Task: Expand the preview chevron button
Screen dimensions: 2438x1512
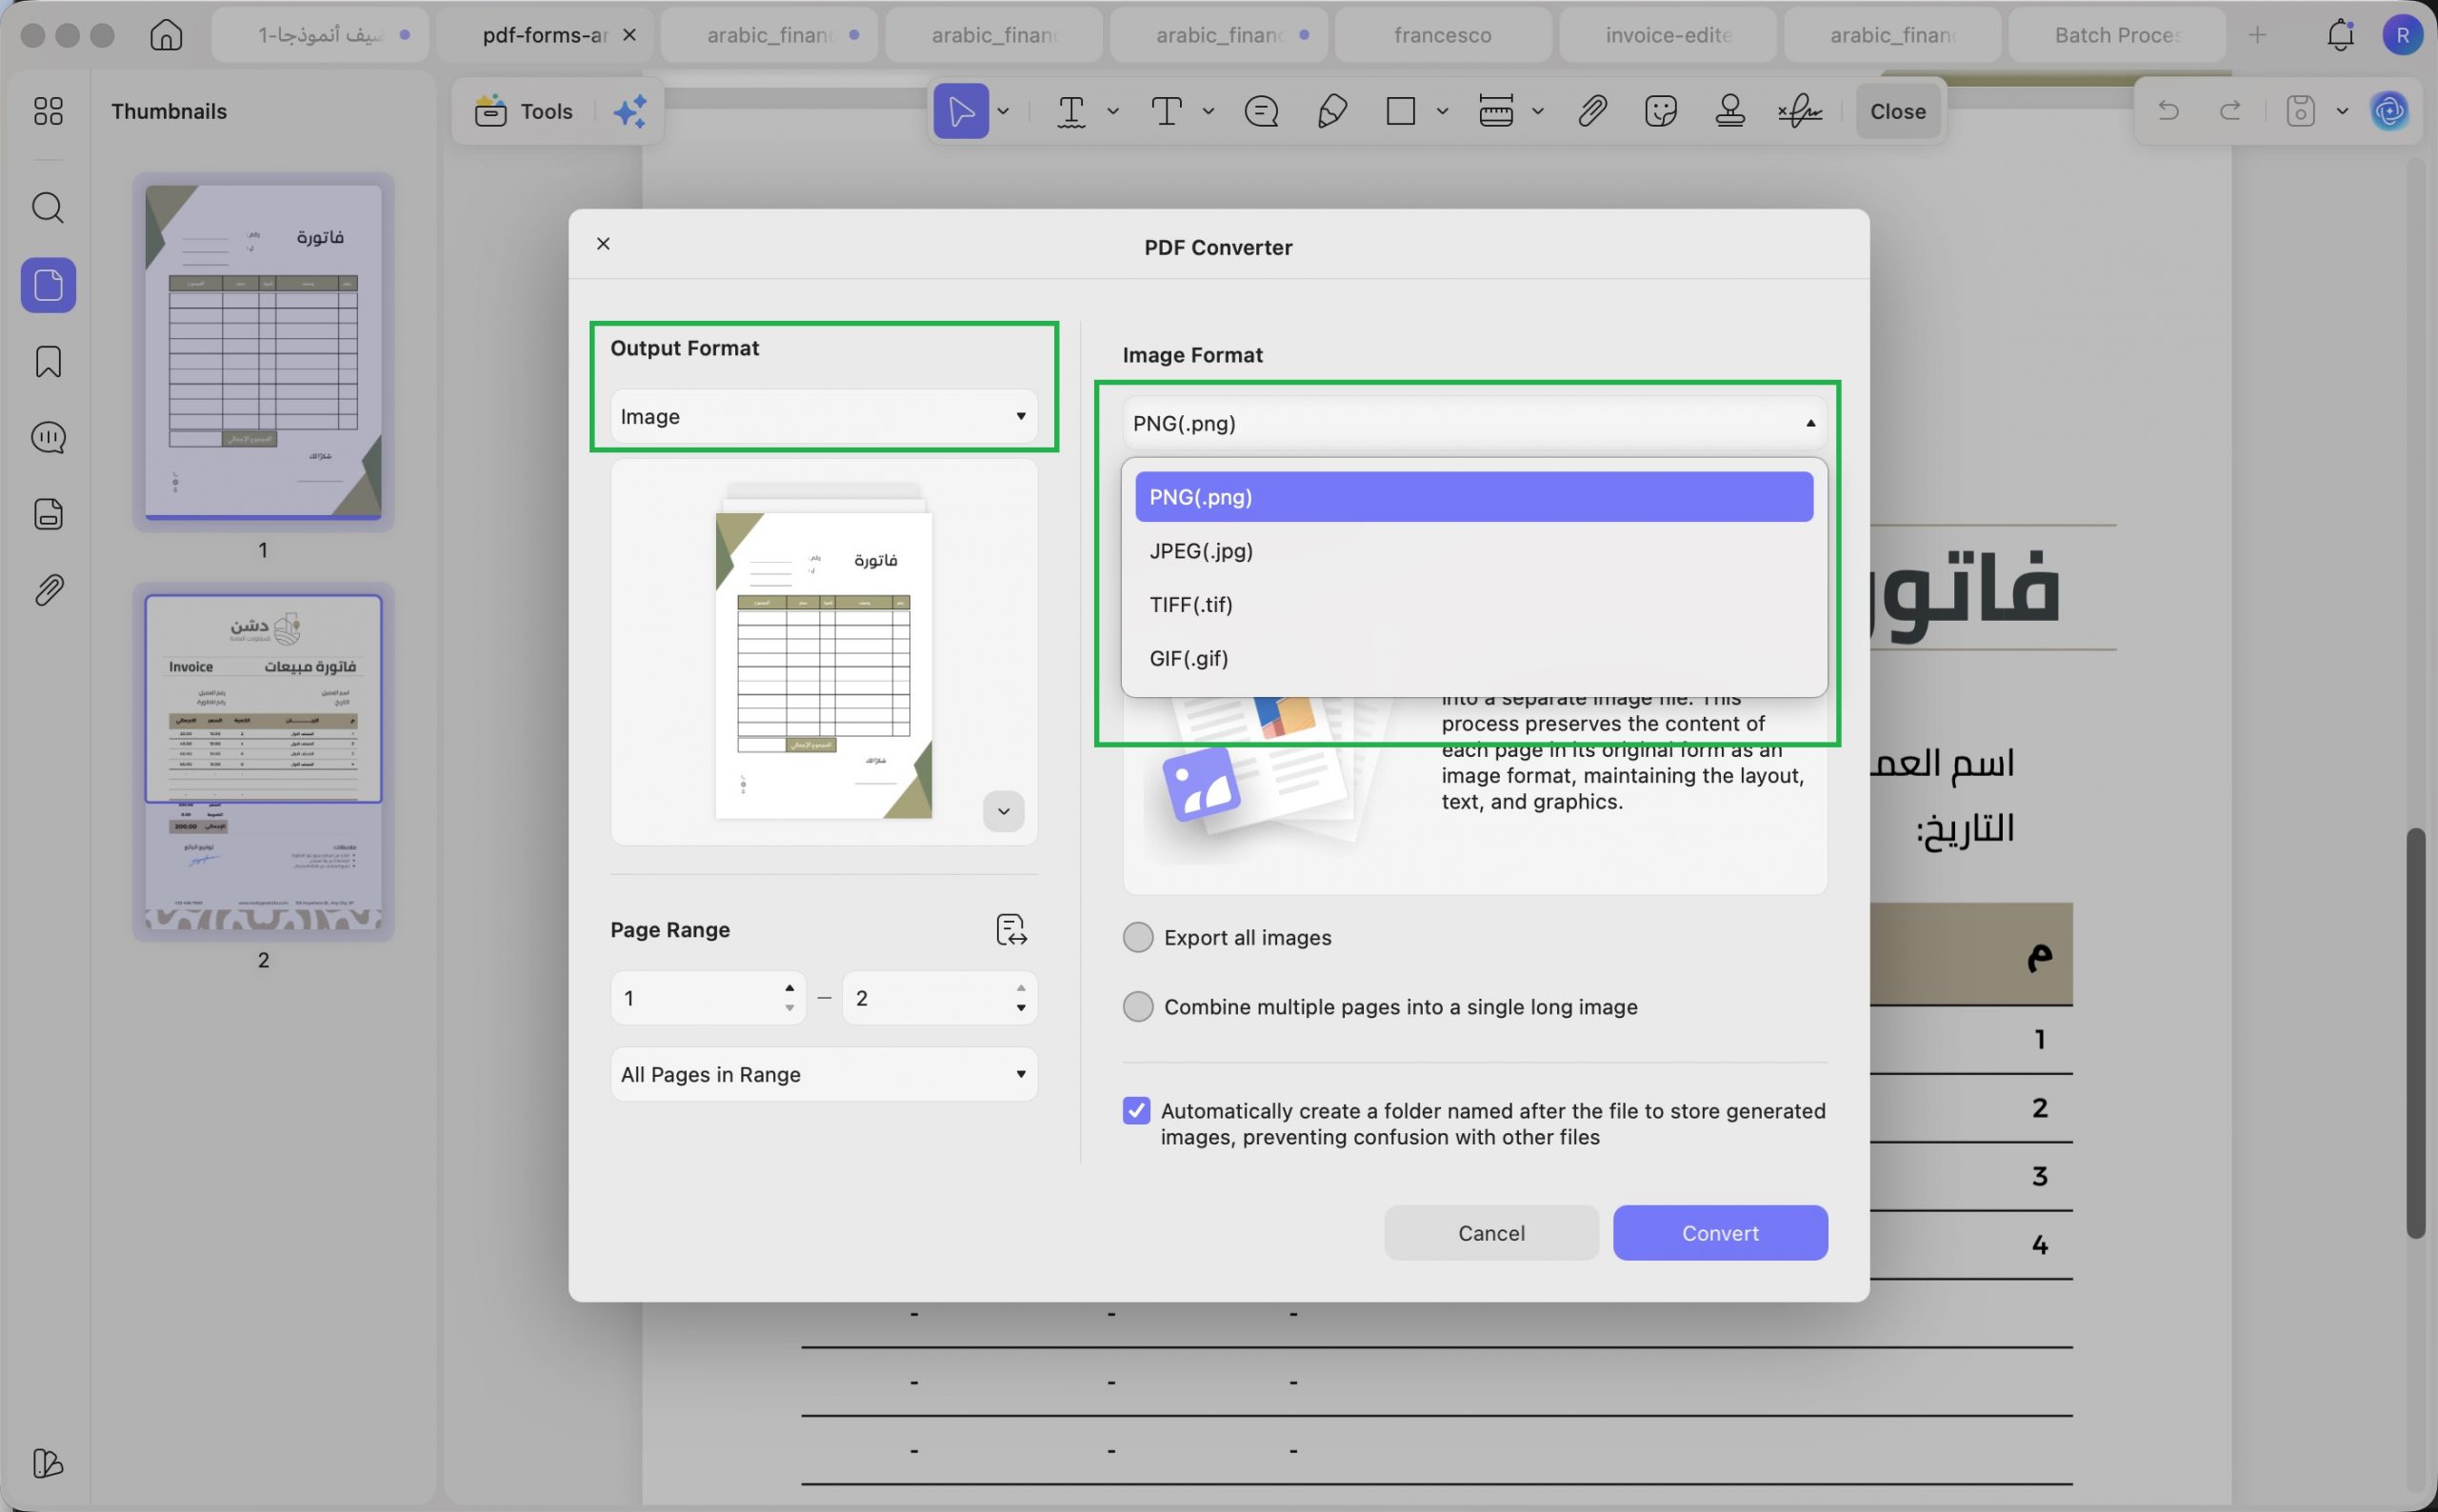Action: coord(1003,811)
